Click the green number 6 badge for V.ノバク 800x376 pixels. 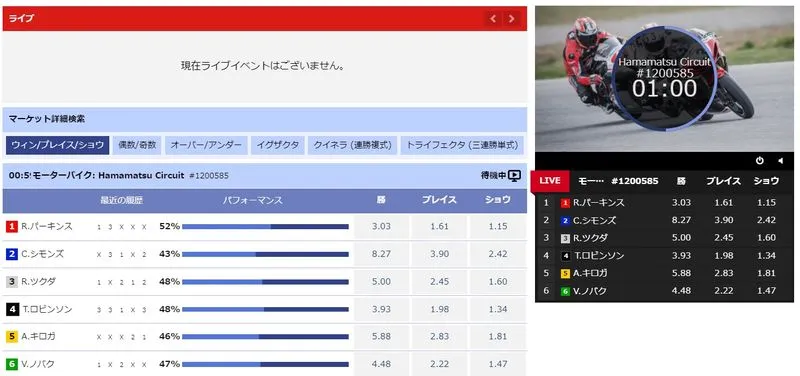(12, 364)
